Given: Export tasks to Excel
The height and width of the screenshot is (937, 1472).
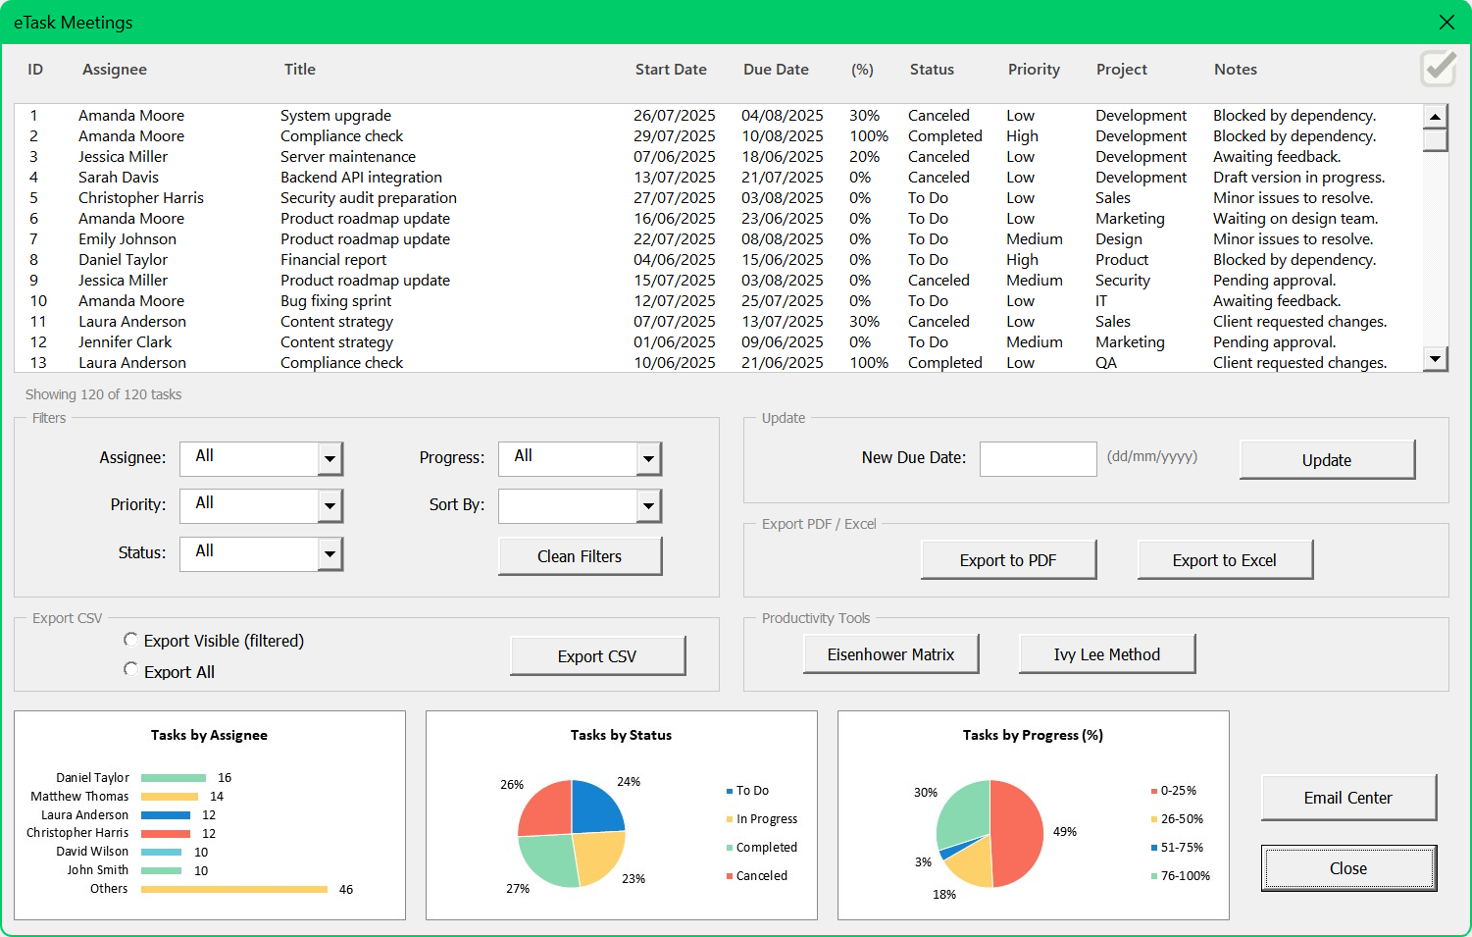Looking at the screenshot, I should point(1225,559).
